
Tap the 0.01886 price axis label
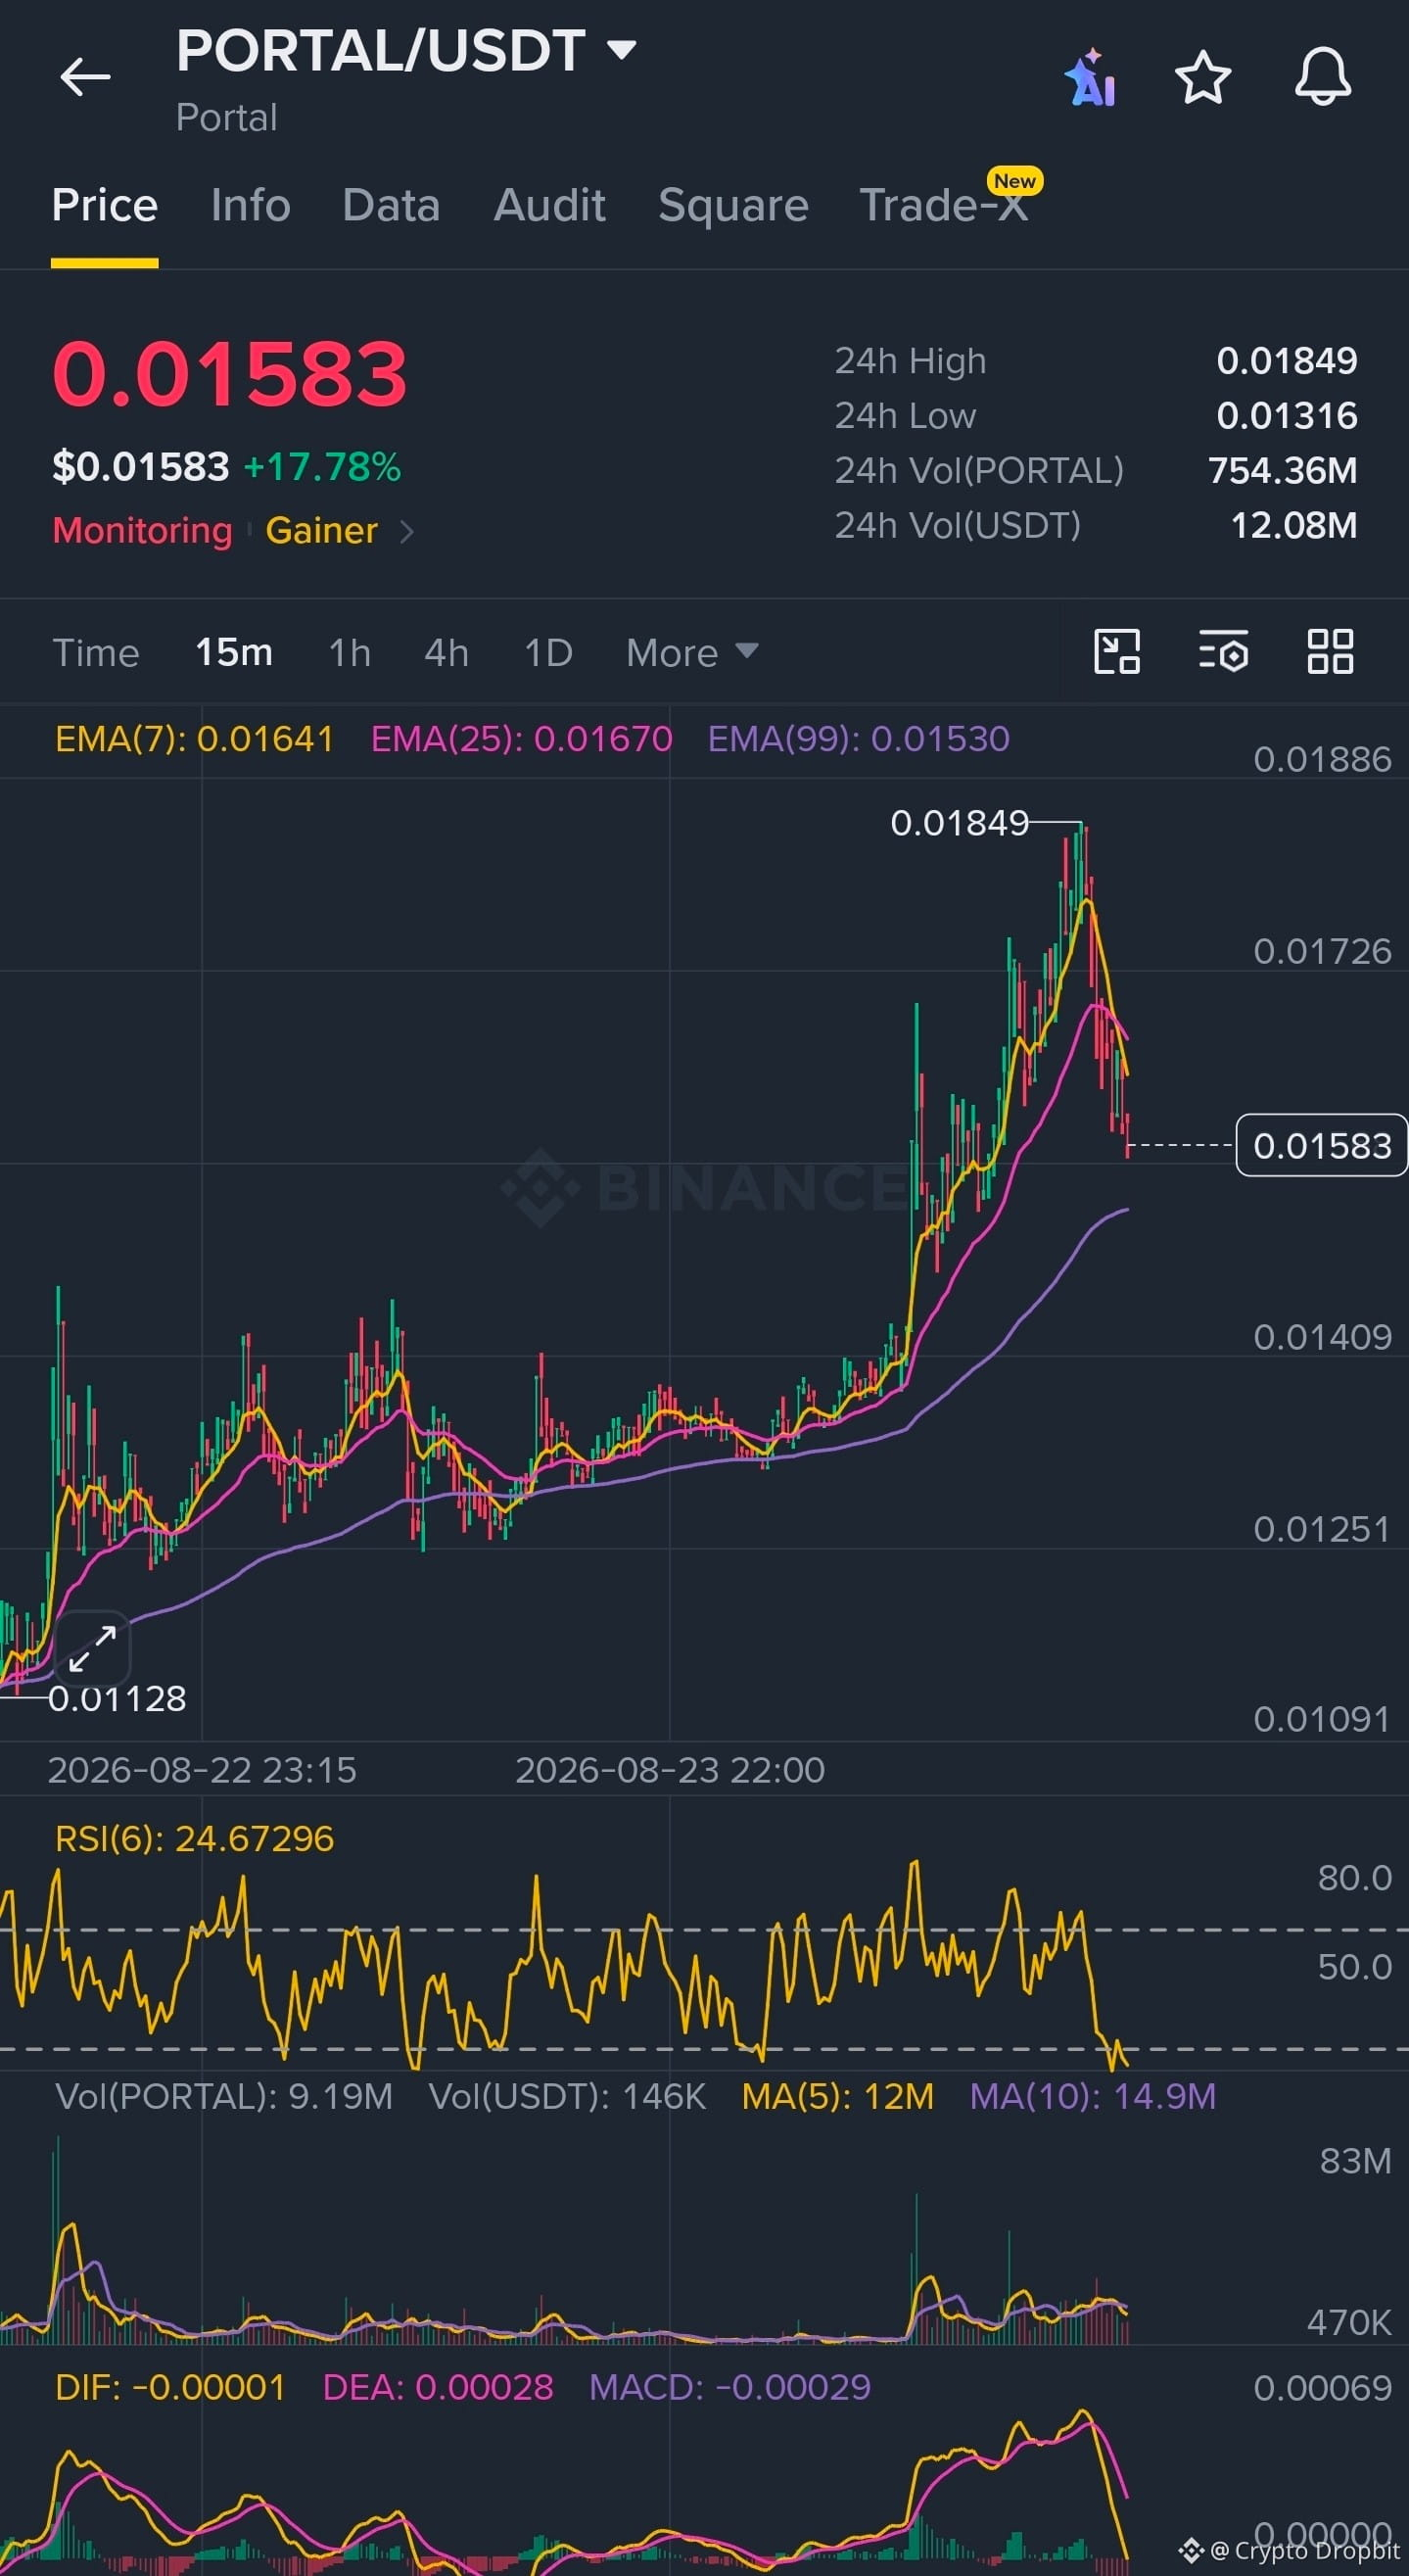pyautogui.click(x=1322, y=760)
